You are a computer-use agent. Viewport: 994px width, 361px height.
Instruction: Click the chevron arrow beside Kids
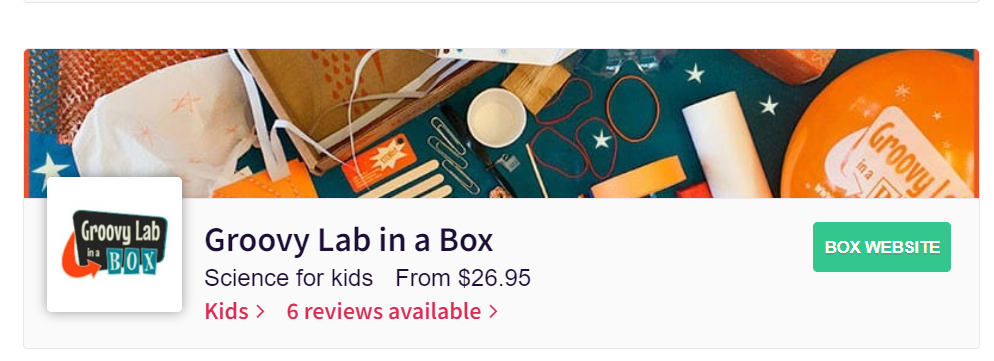click(x=259, y=312)
